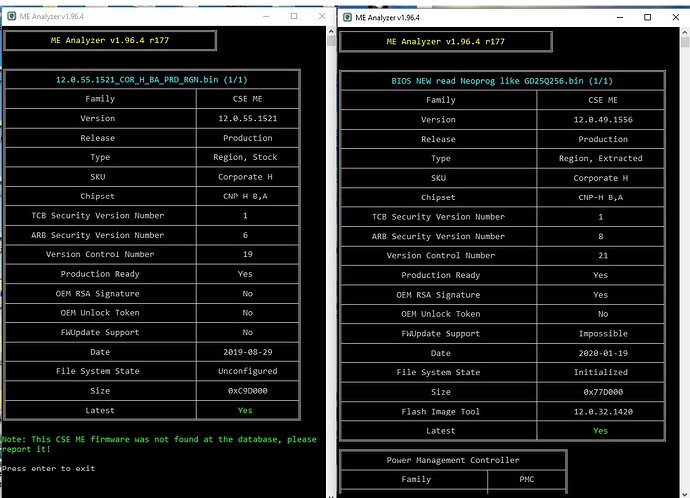Click the right ME Analyzer window app icon
Screen dimensions: 690x498
point(348,18)
